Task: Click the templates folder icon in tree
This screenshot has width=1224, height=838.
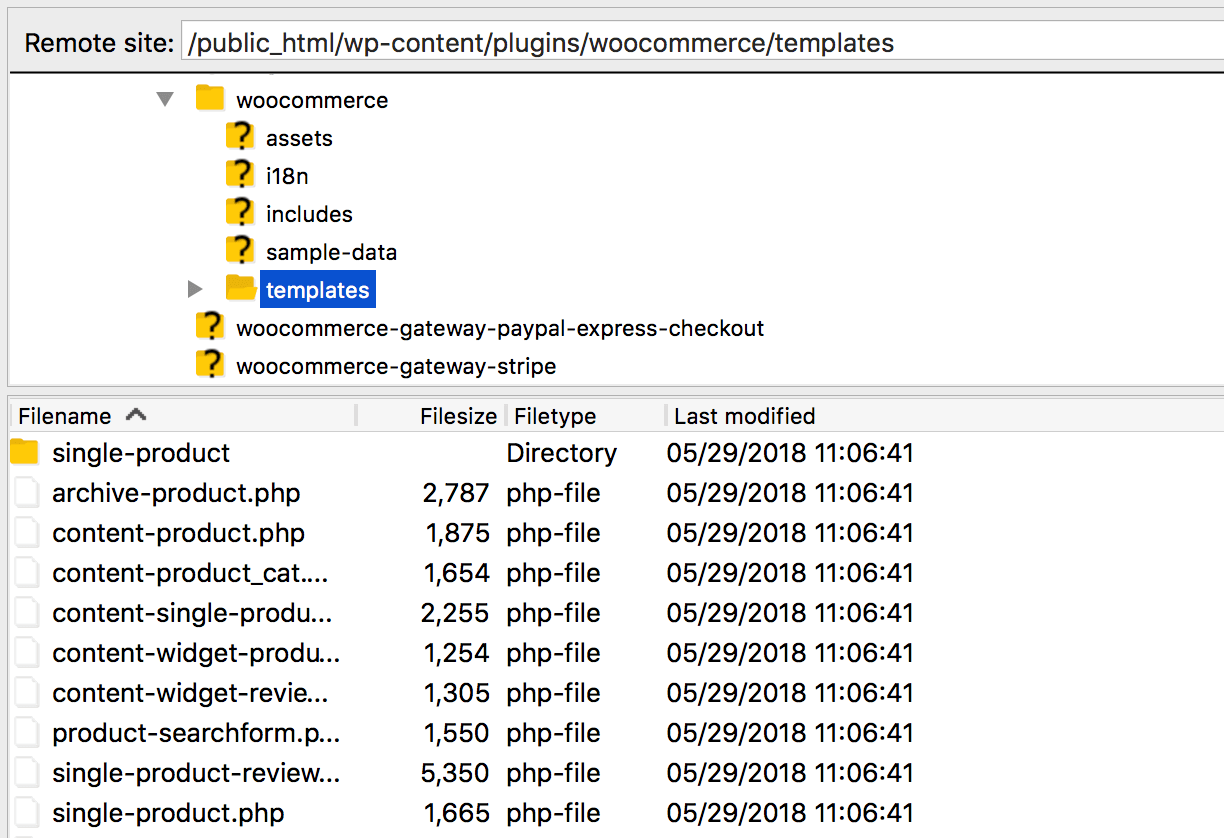Action: click(240, 288)
